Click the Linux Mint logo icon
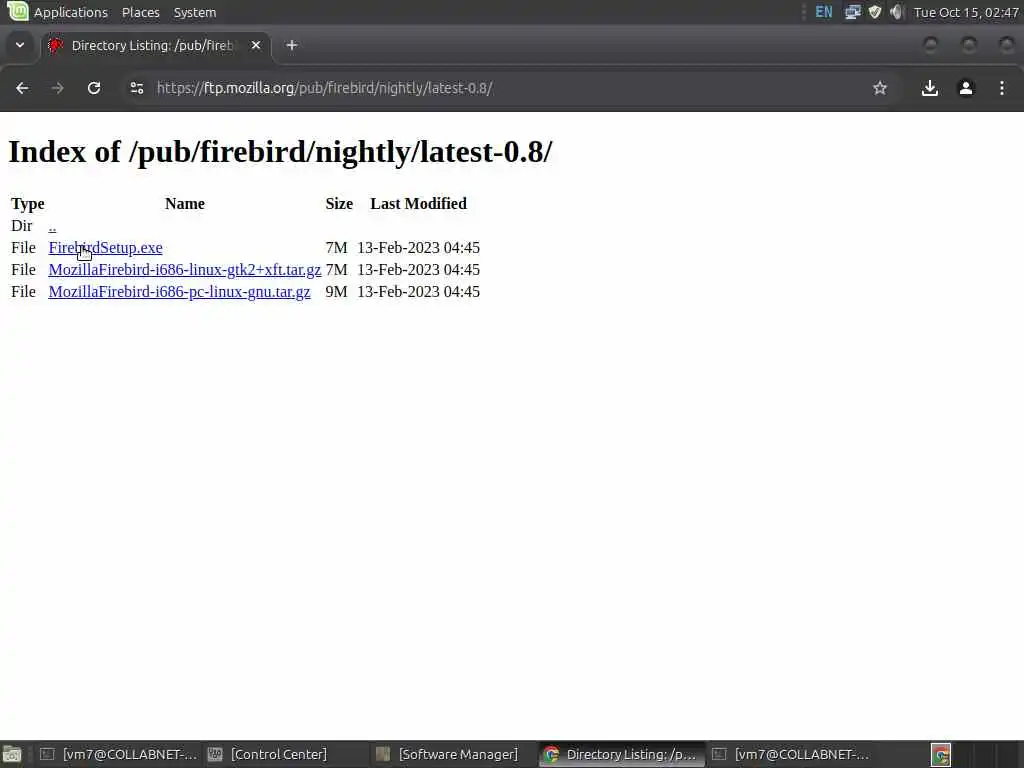Image resolution: width=1024 pixels, height=768 pixels. (17, 11)
